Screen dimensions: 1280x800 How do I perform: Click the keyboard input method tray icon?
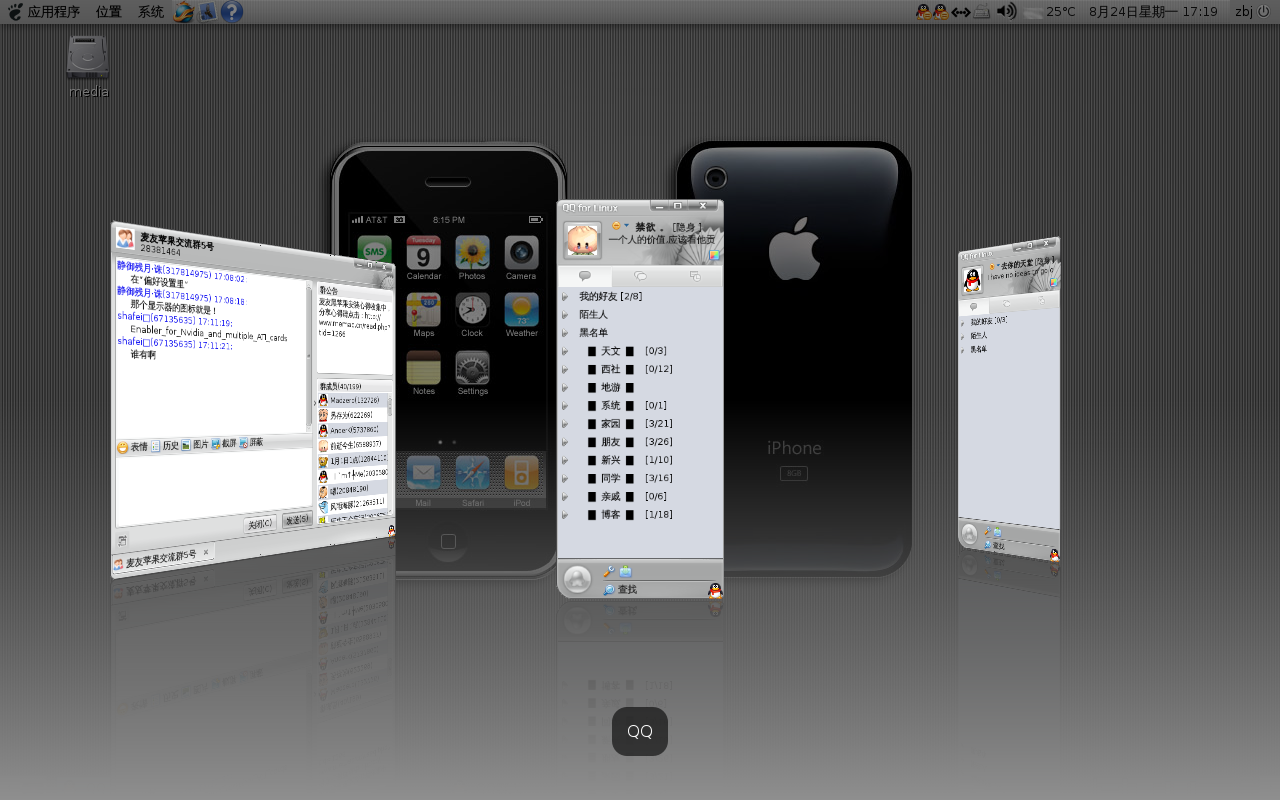click(x=982, y=12)
